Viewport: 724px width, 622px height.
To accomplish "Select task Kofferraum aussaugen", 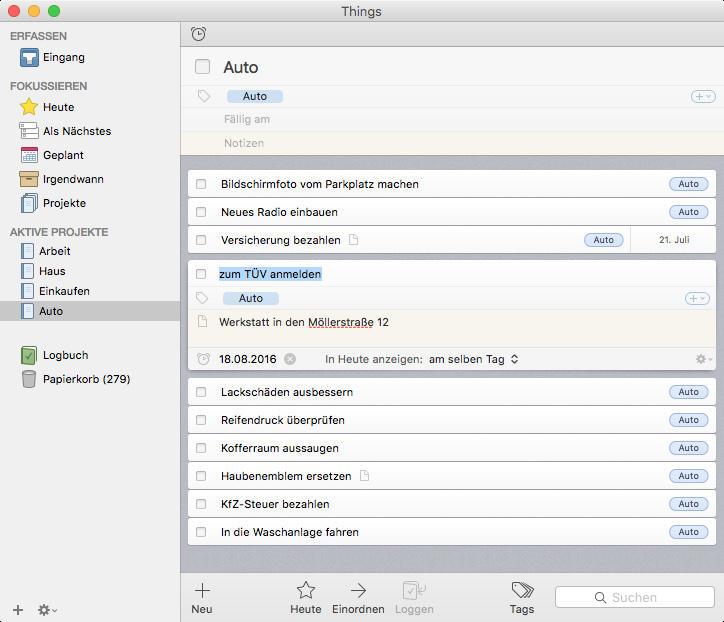I will click(452, 448).
